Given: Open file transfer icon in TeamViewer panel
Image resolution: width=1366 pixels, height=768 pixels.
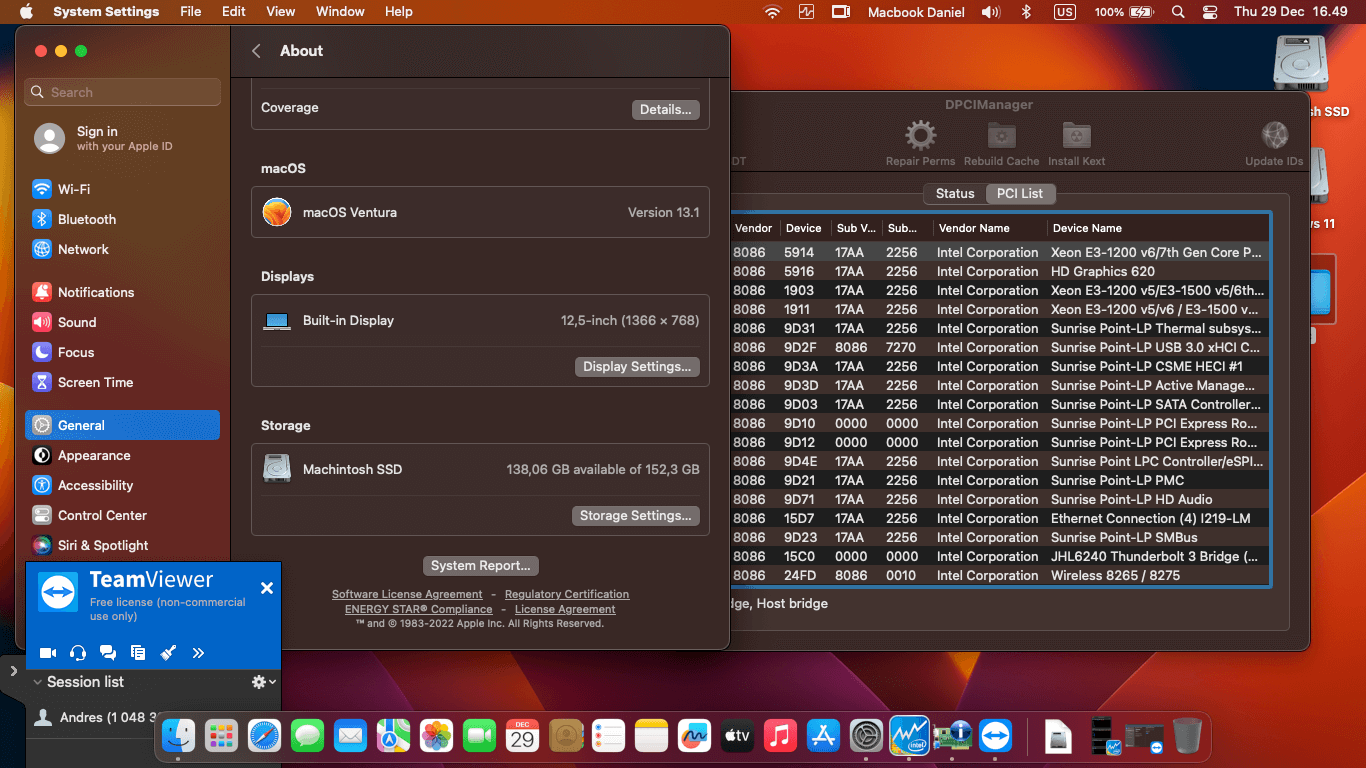Looking at the screenshot, I should pos(138,653).
